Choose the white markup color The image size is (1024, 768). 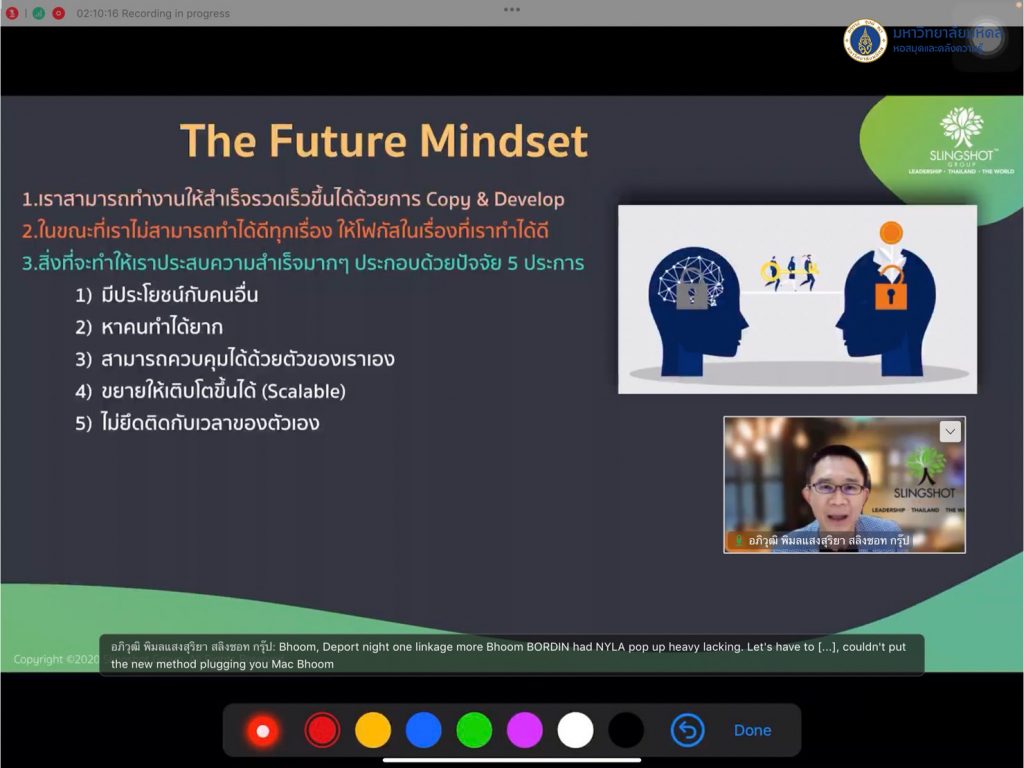pos(575,731)
